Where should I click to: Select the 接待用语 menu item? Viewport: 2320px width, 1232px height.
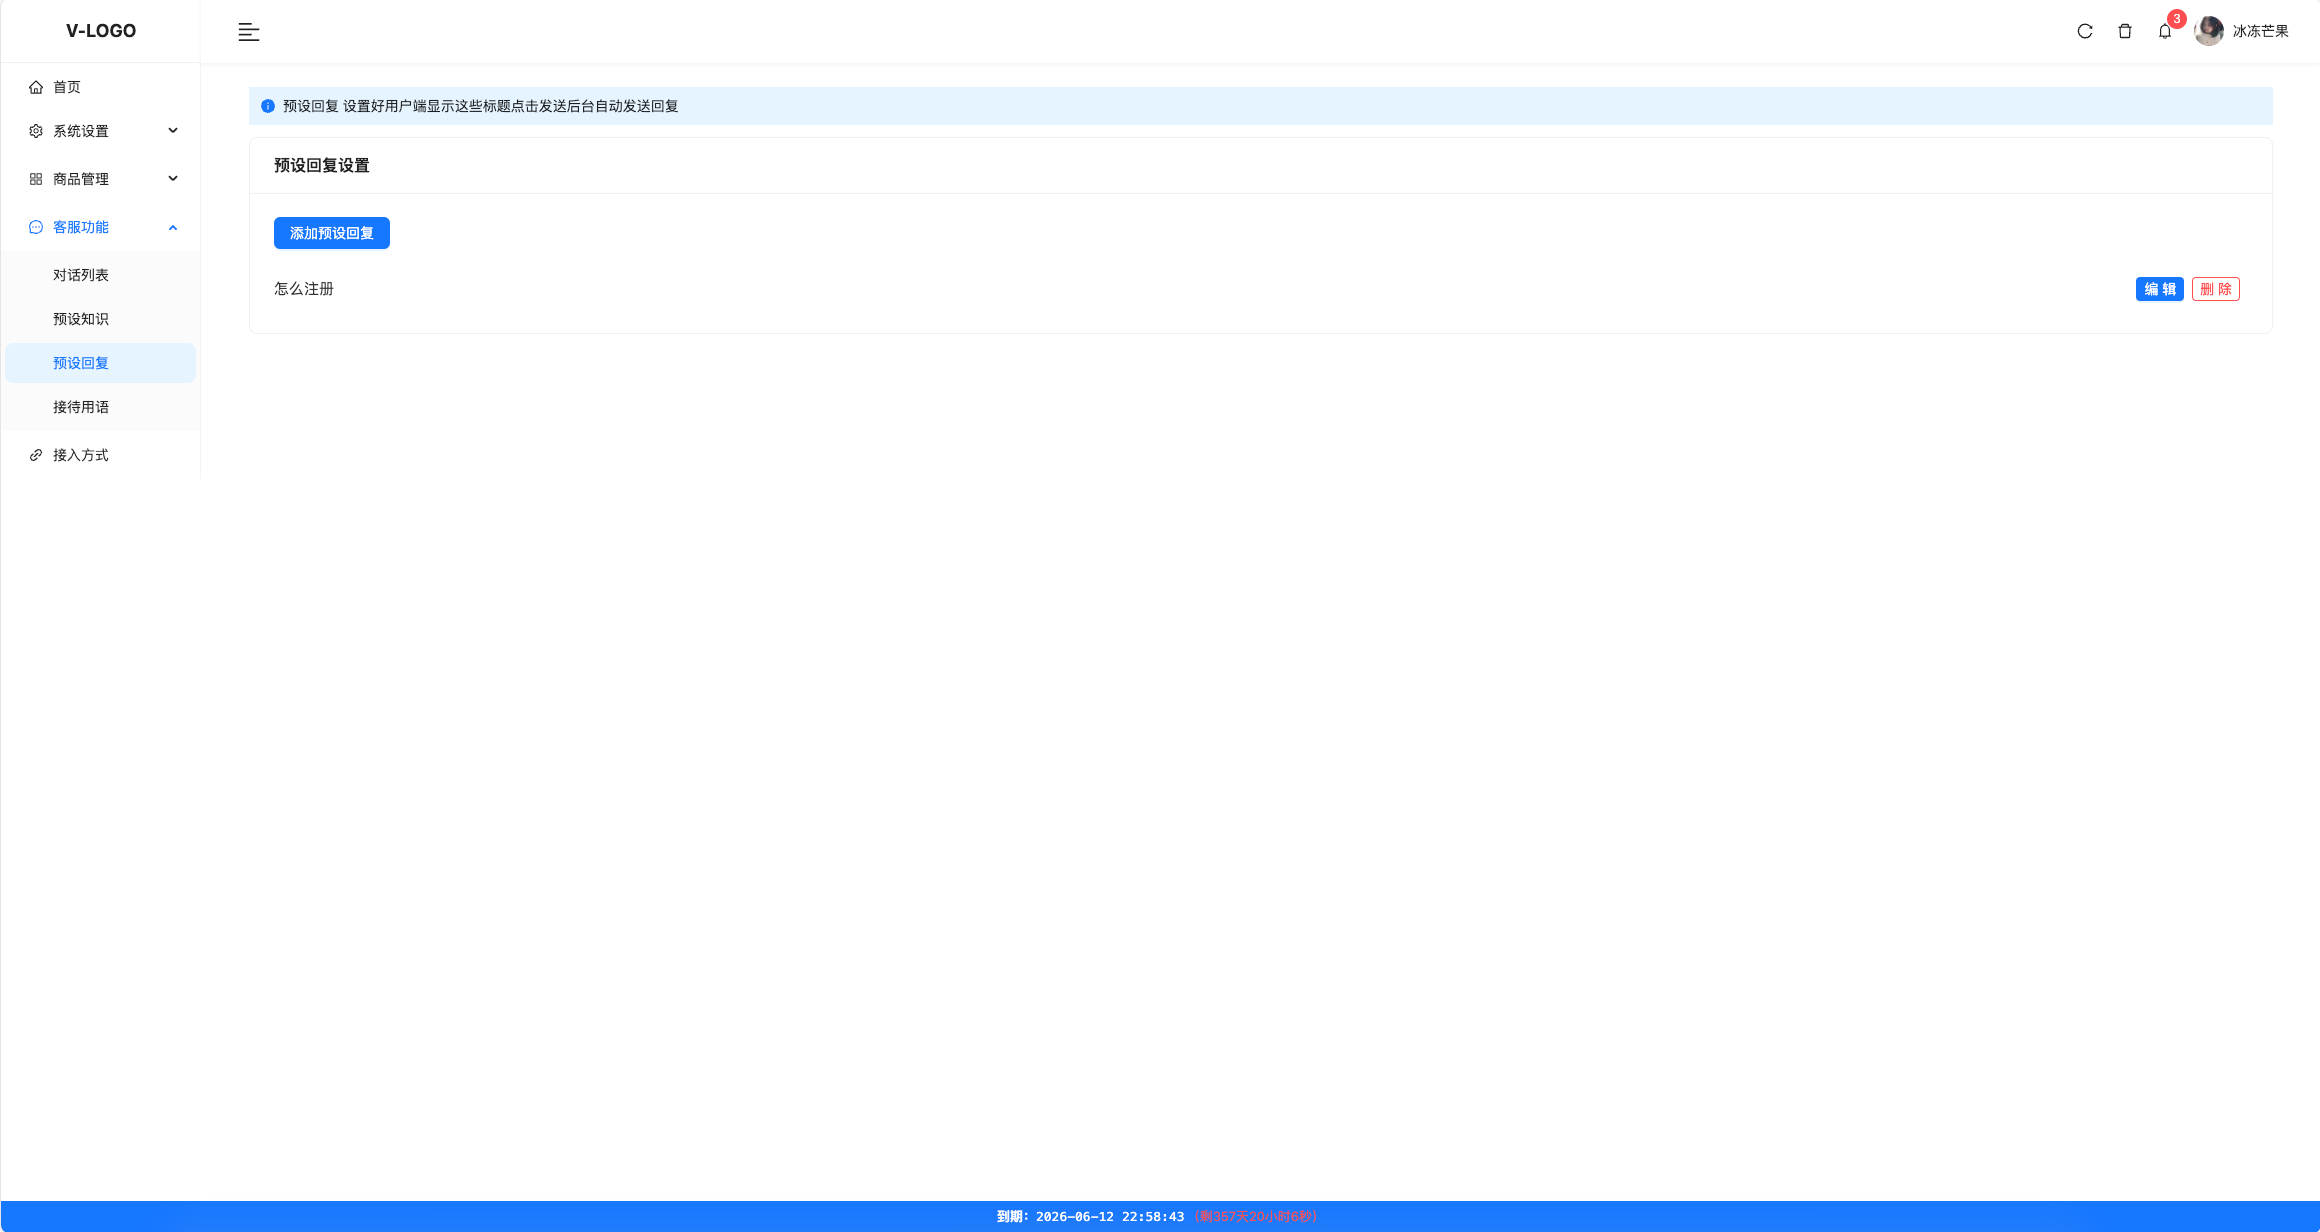click(81, 407)
